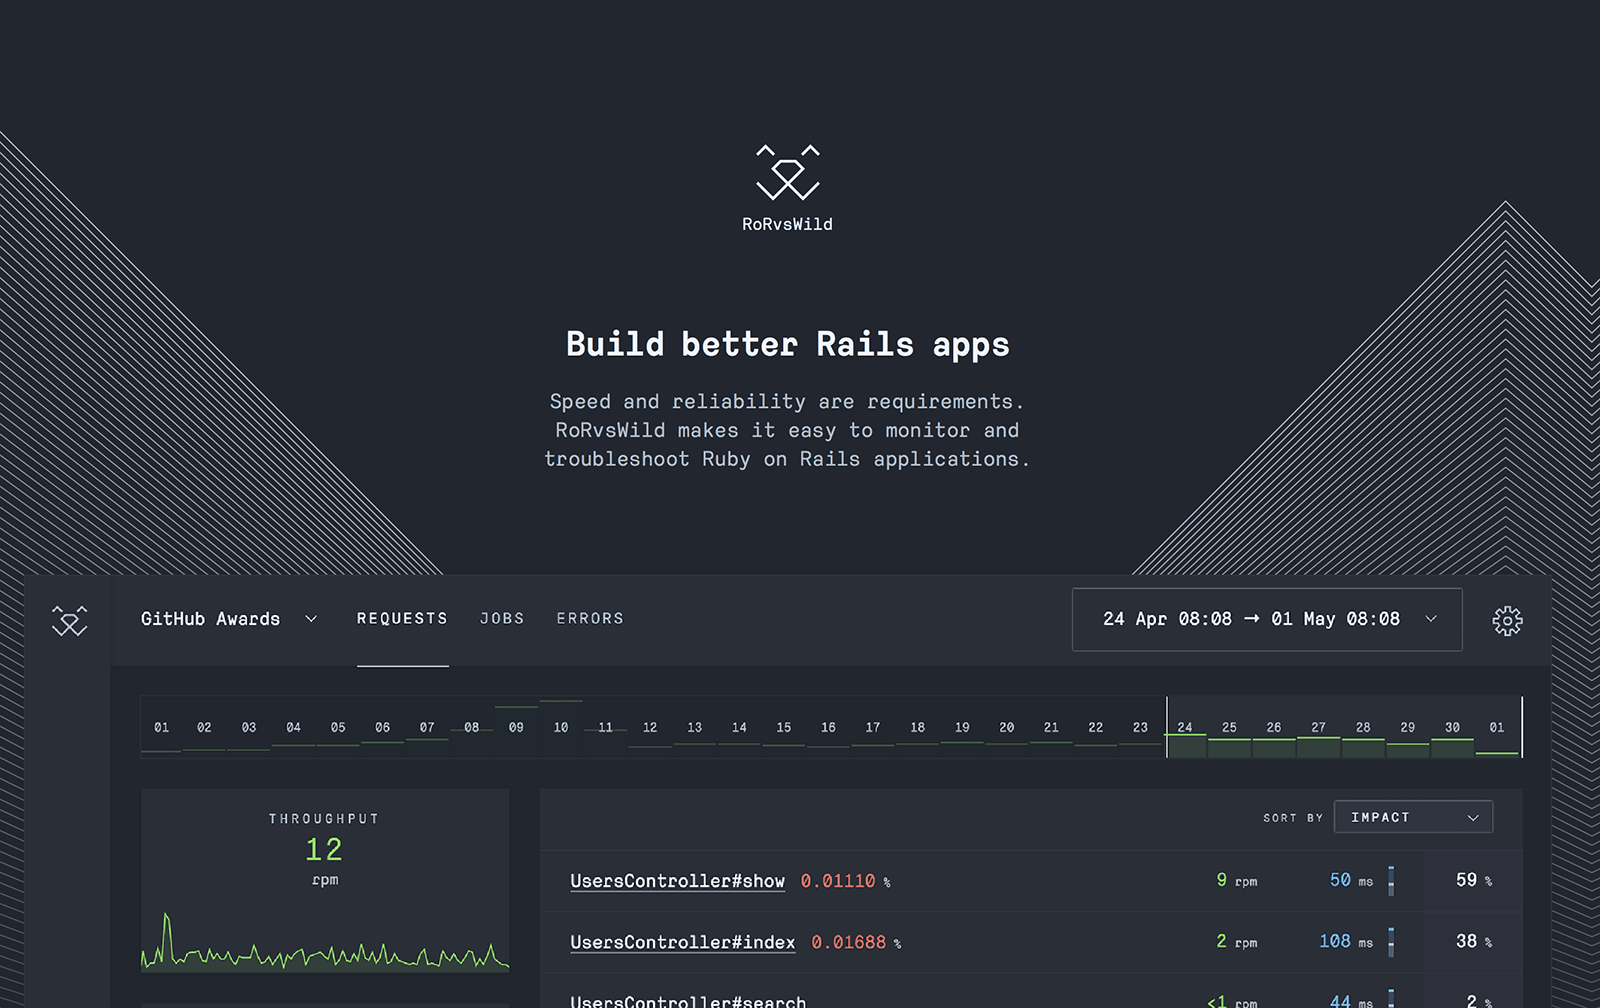Select day 23 on the timeline
The height and width of the screenshot is (1008, 1600).
coord(1140,727)
